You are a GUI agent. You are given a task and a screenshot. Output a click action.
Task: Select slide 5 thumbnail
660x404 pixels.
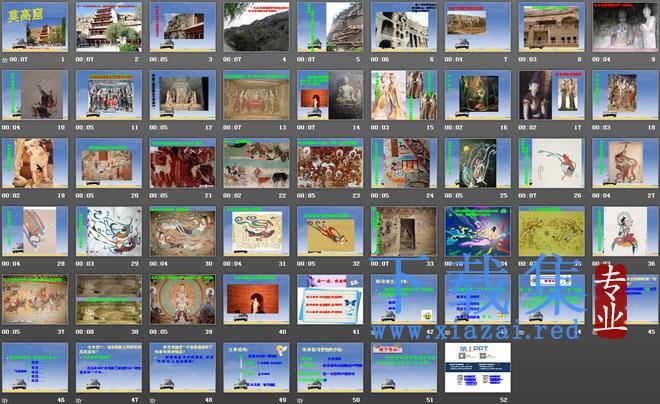coord(330,27)
